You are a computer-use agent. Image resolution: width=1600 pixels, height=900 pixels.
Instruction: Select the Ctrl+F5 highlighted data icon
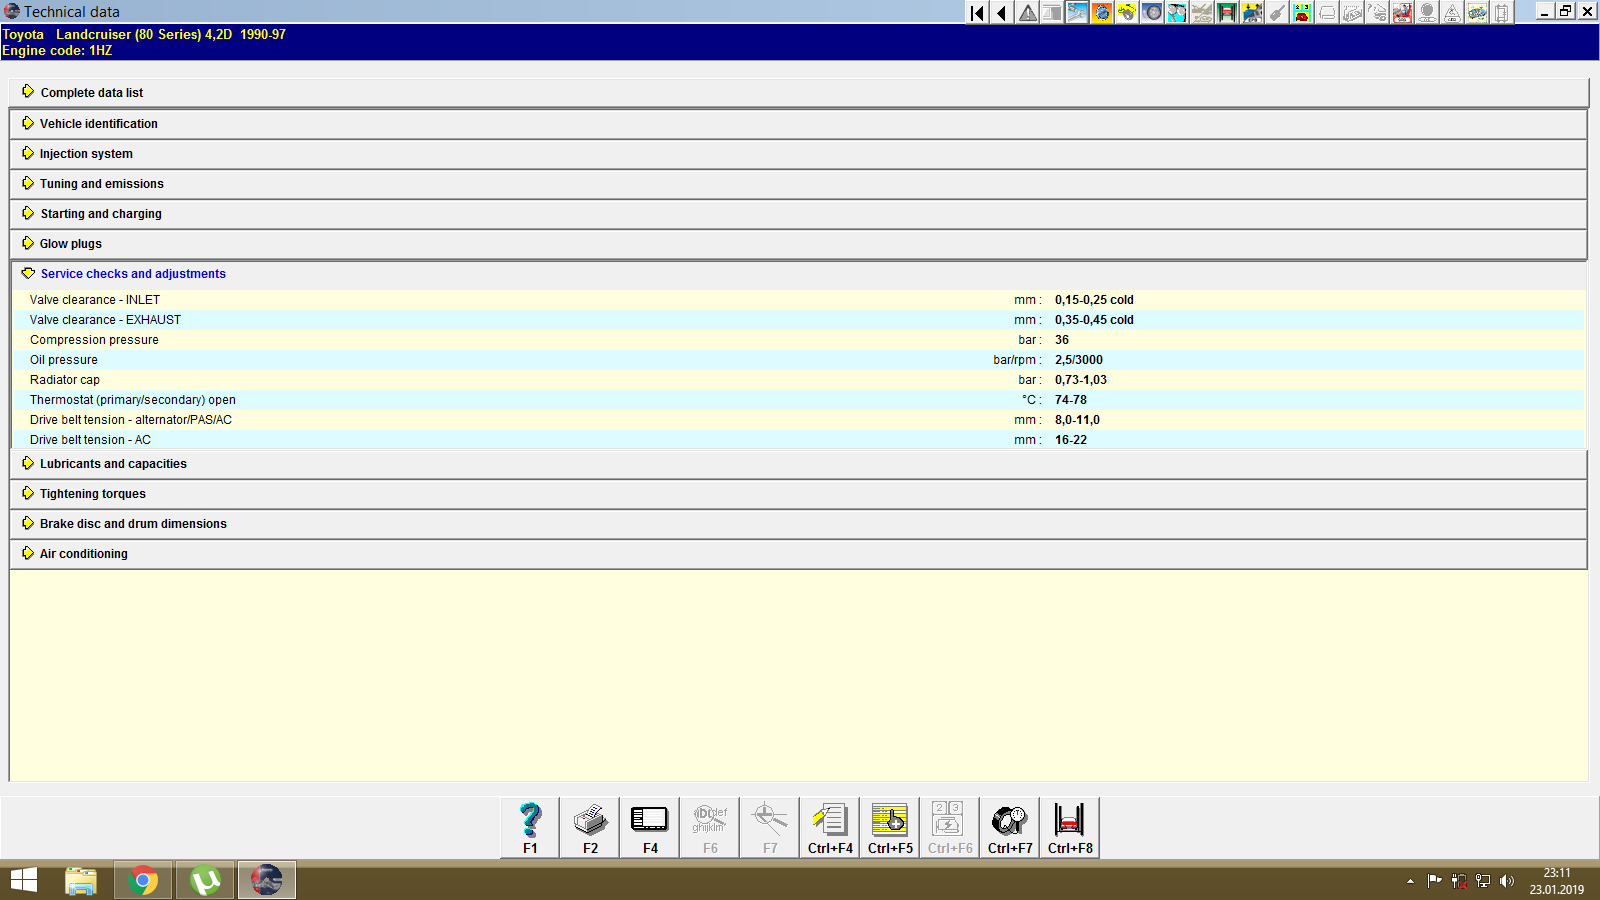(889, 820)
